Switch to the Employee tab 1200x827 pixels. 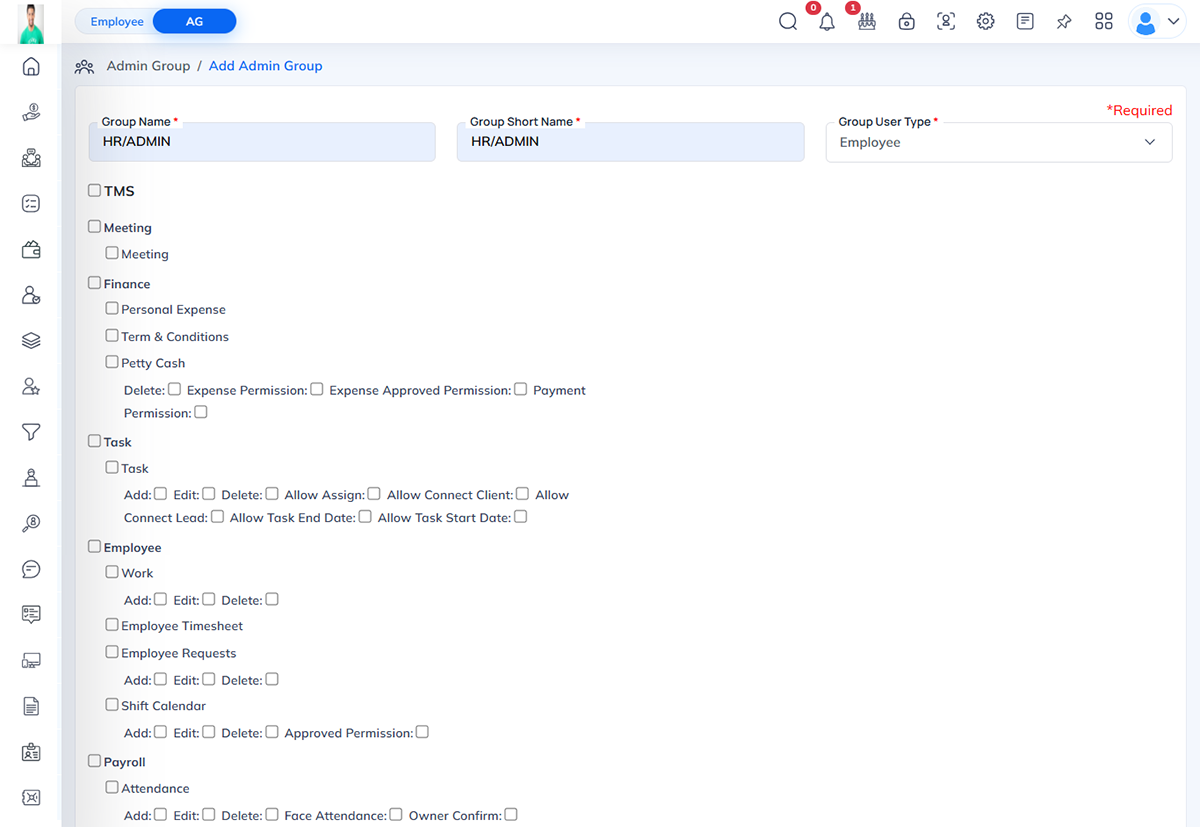(x=117, y=21)
